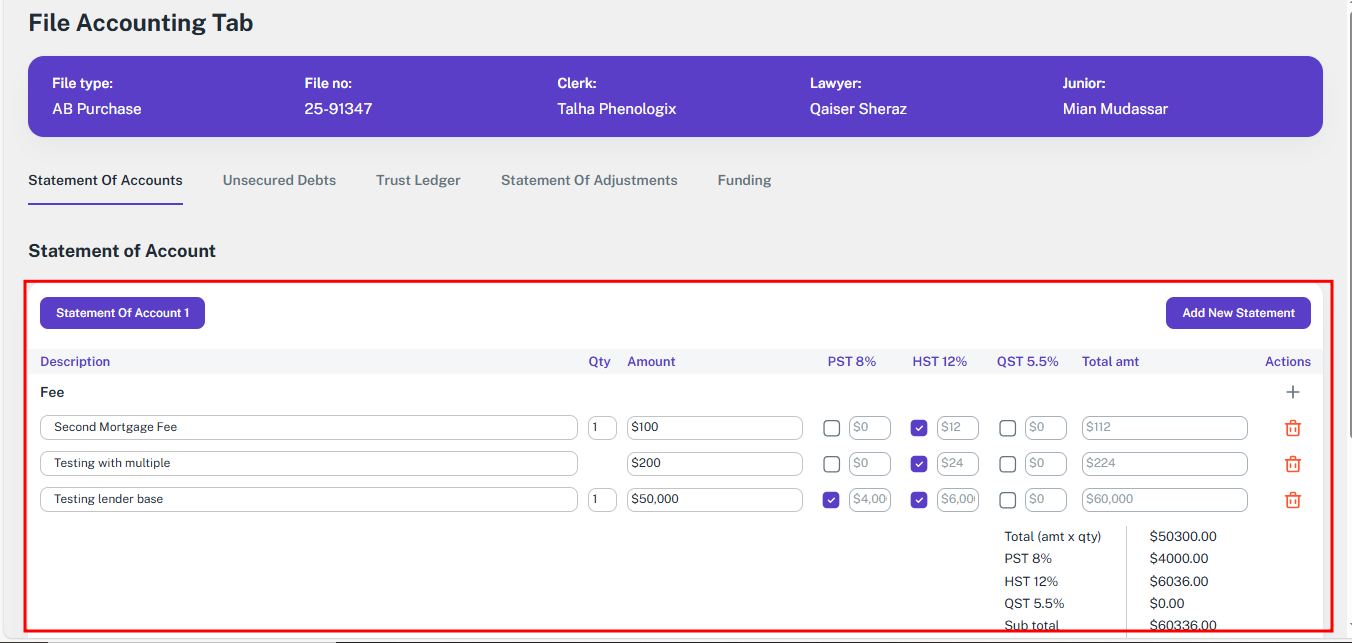The width and height of the screenshot is (1352, 643).
Task: Enable QST 5.5% for Testing lender base
Action: [x=1007, y=500]
